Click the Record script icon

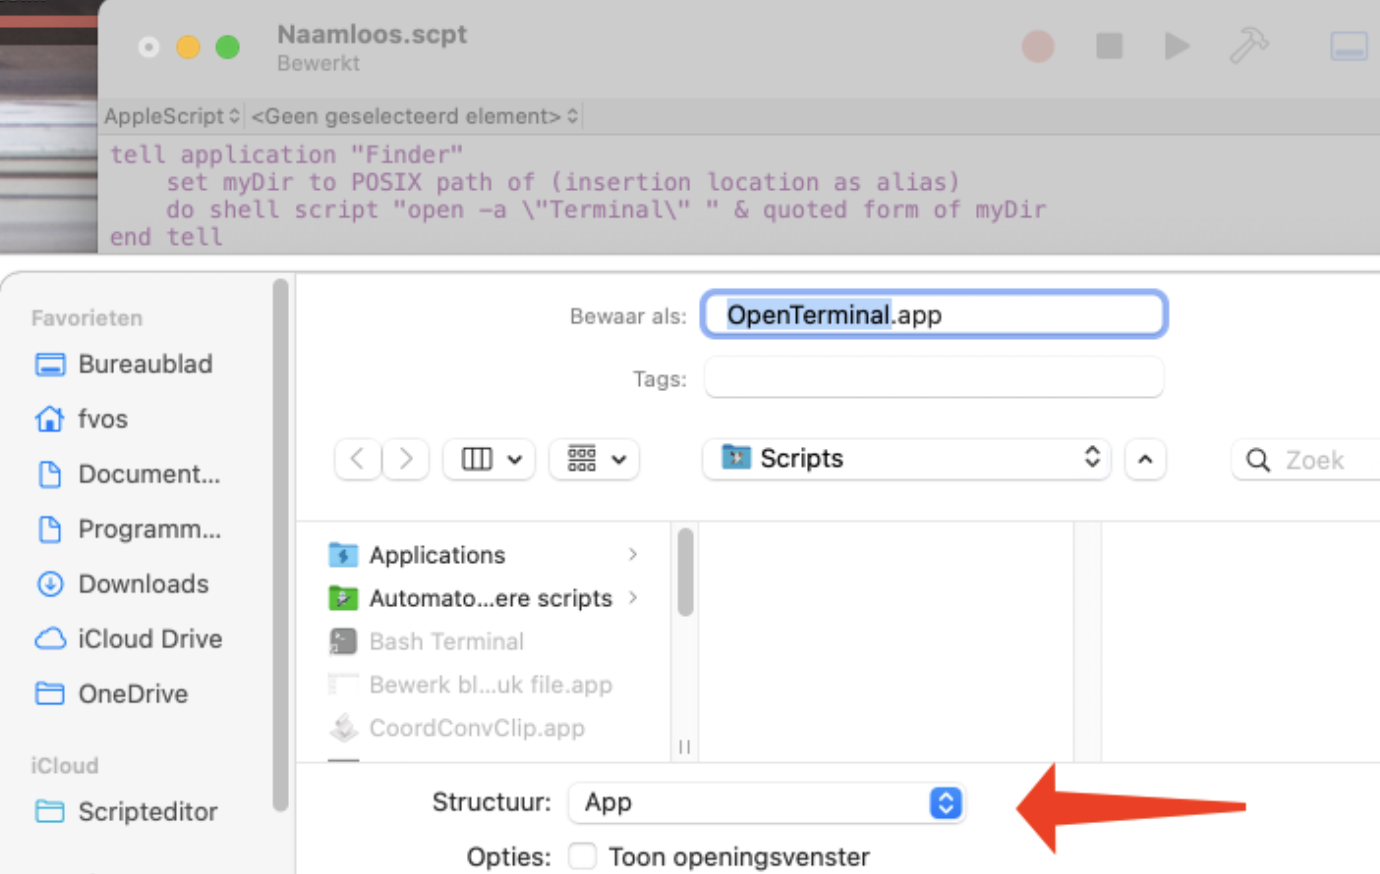(x=1039, y=45)
